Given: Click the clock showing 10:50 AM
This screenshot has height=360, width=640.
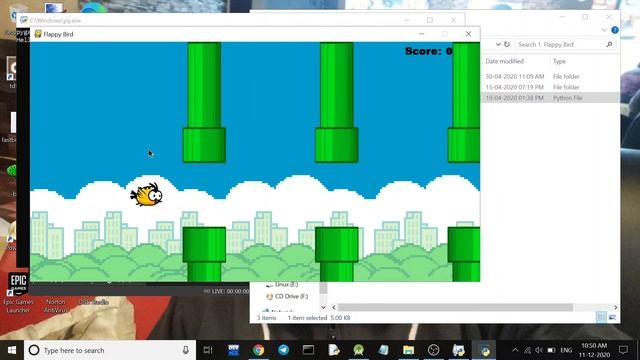Looking at the screenshot, I should coord(594,346).
